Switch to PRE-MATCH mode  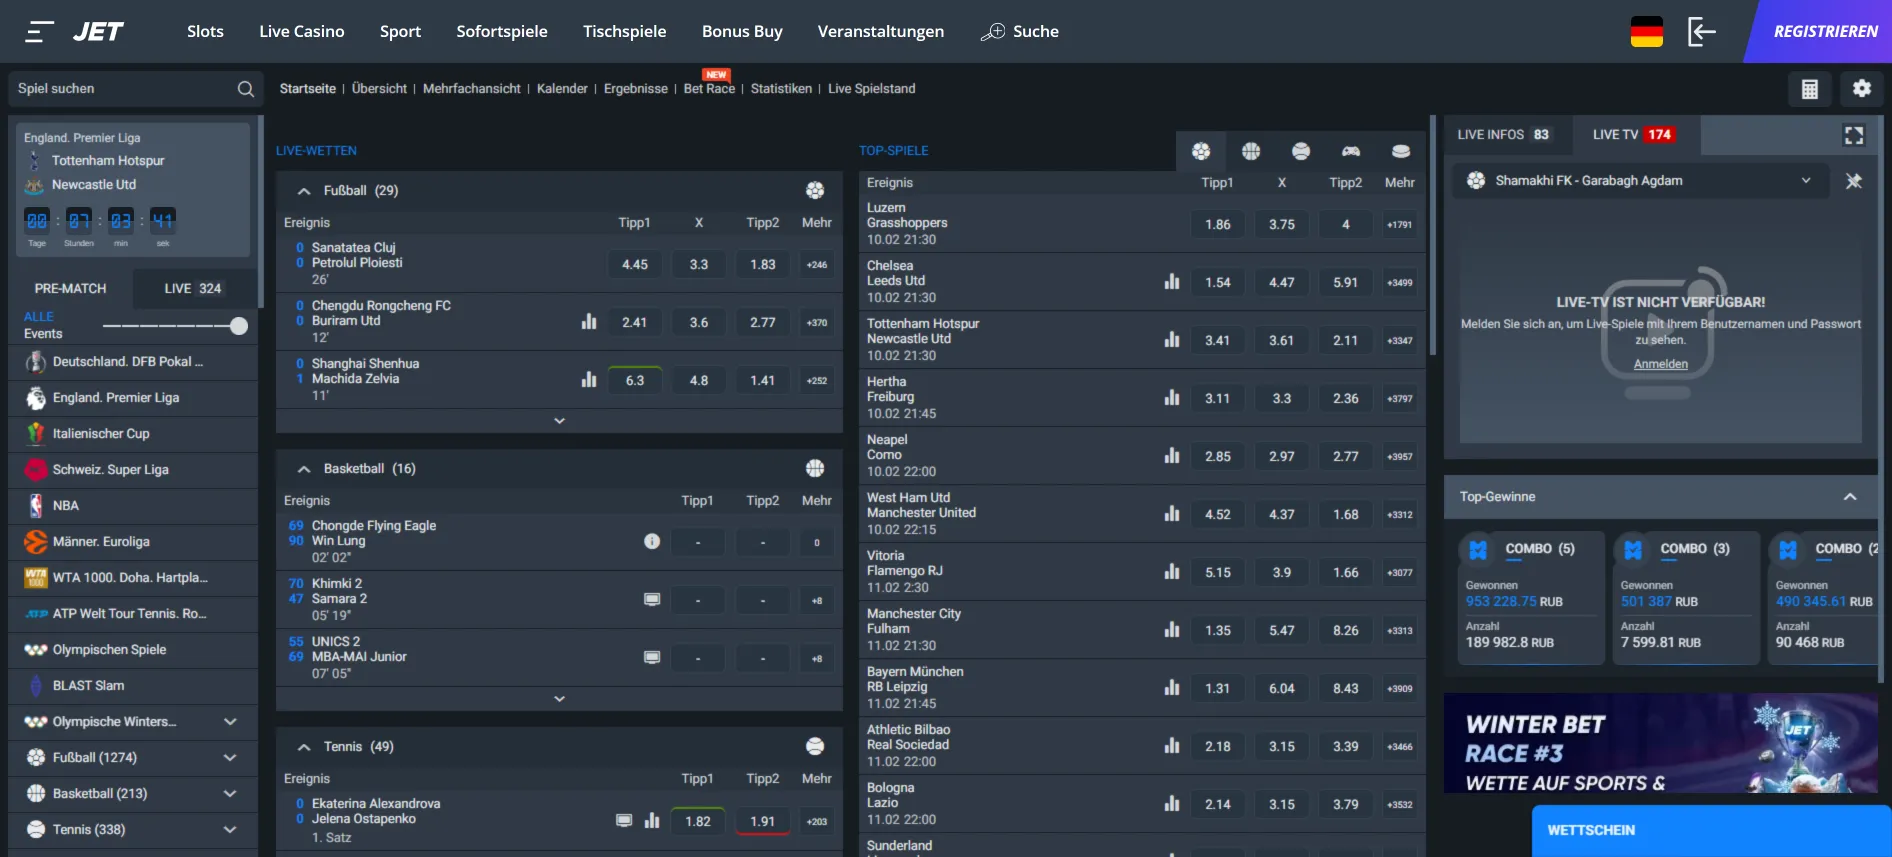point(70,288)
